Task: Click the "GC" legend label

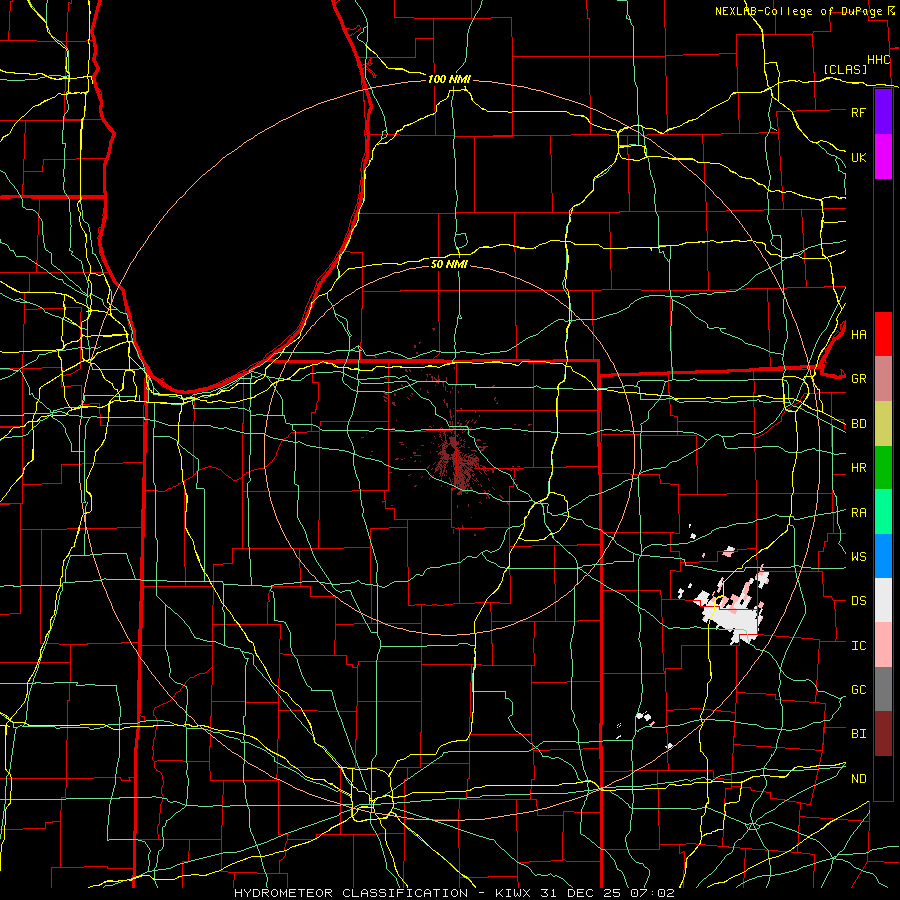Action: click(x=858, y=690)
